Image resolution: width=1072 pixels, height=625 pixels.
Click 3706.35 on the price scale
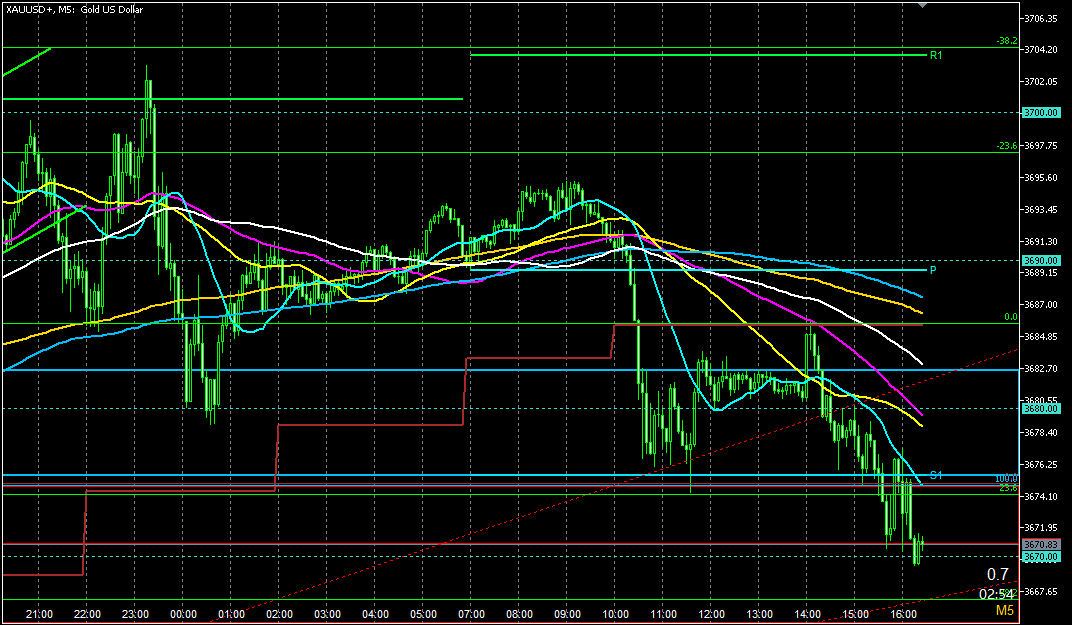(1044, 19)
